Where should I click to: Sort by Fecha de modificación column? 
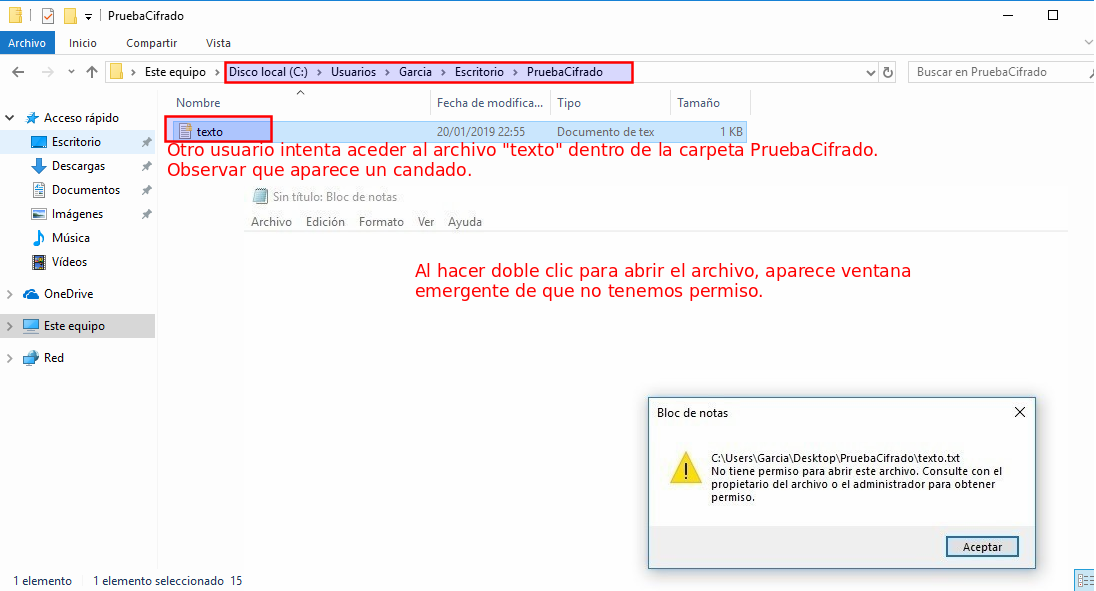(489, 103)
